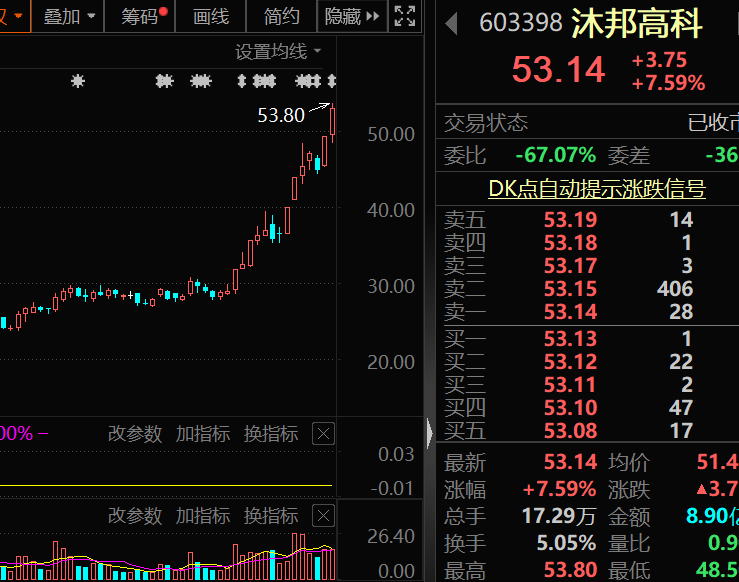This screenshot has width=739, height=582.
Task: Click the 买一 price 53.13 row
Action: coord(570,339)
